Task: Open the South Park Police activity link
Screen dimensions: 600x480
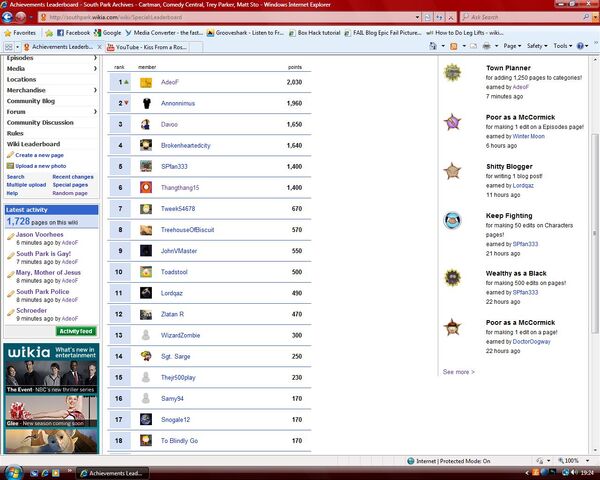Action: tap(42, 291)
